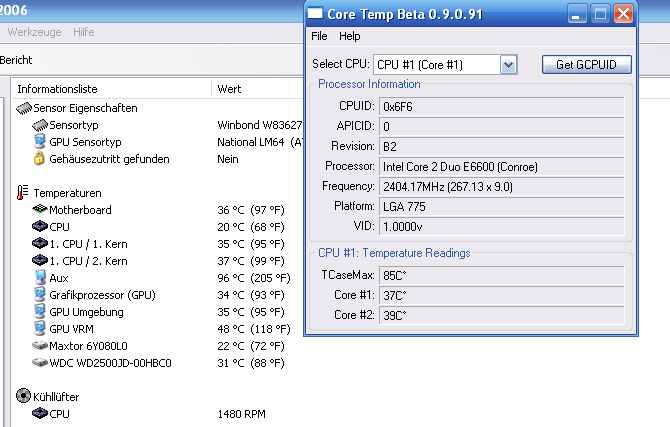Click the Aux temperature icon
Image resolution: width=670 pixels, height=427 pixels.
click(40, 277)
